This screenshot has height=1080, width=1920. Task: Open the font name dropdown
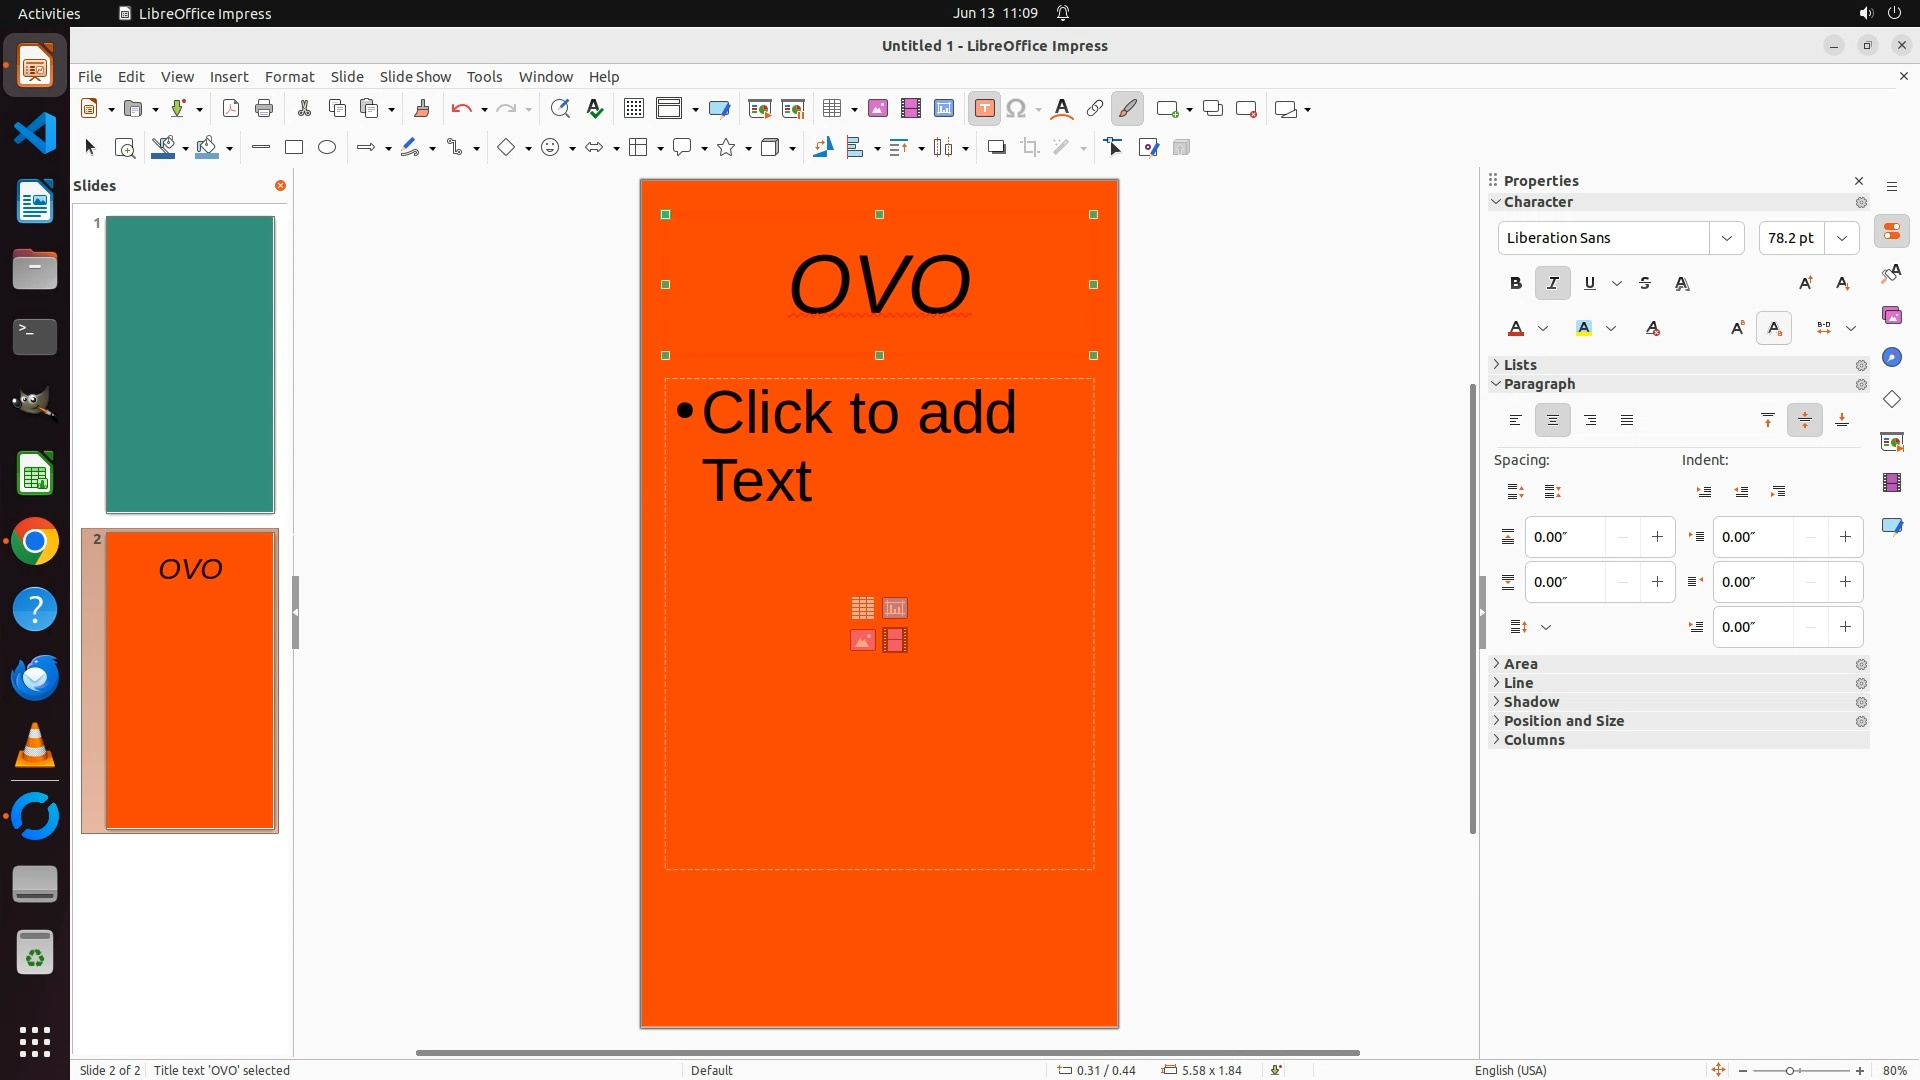(x=1726, y=238)
